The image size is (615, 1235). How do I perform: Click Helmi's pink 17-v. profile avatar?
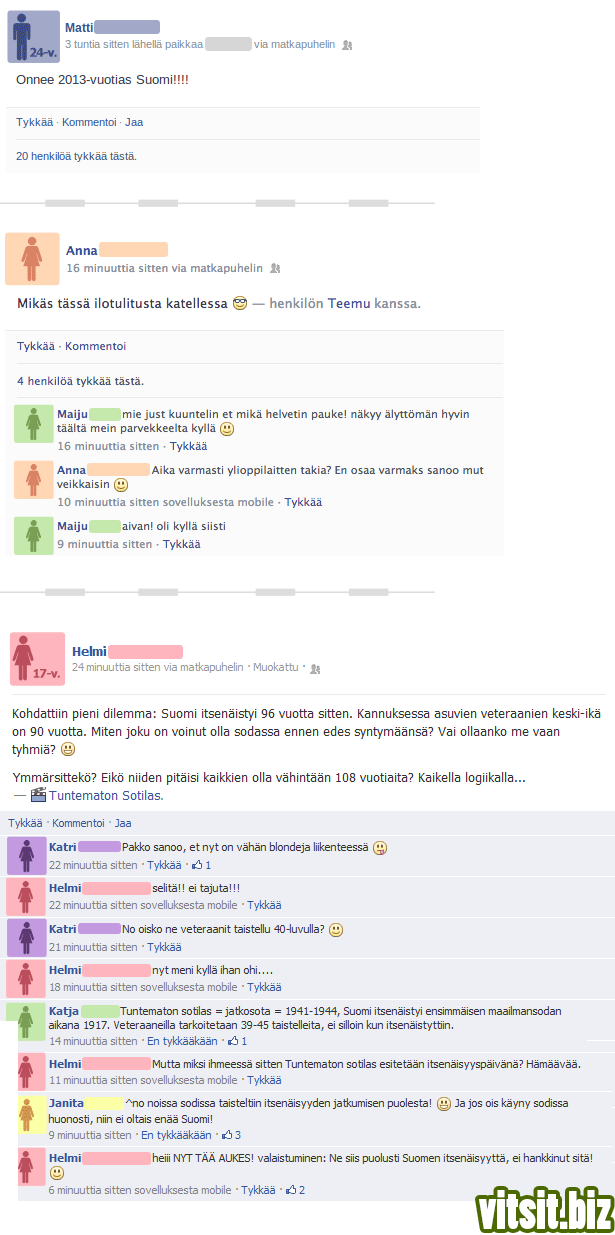pyautogui.click(x=37, y=658)
